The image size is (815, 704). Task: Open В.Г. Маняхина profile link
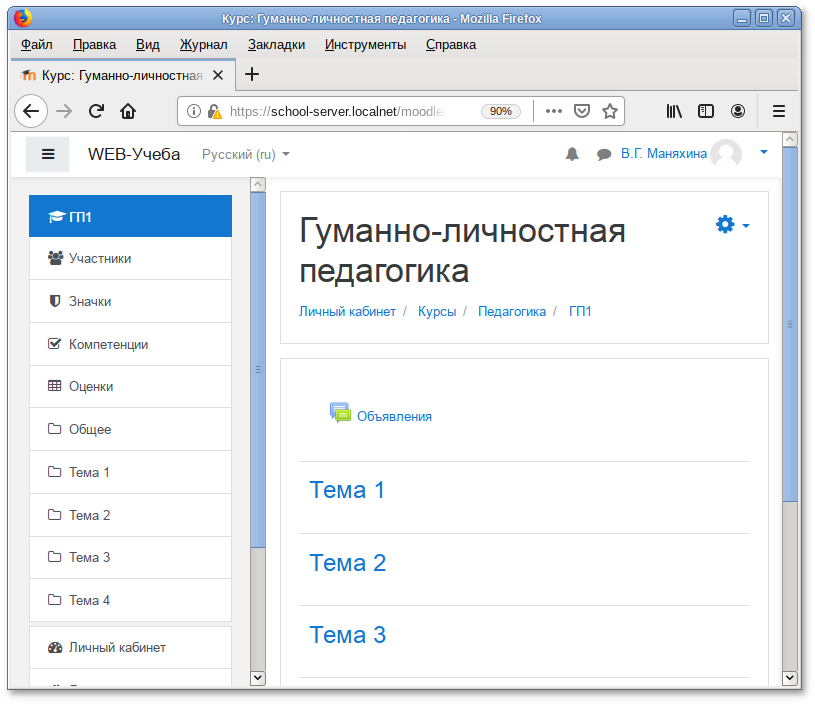(664, 153)
